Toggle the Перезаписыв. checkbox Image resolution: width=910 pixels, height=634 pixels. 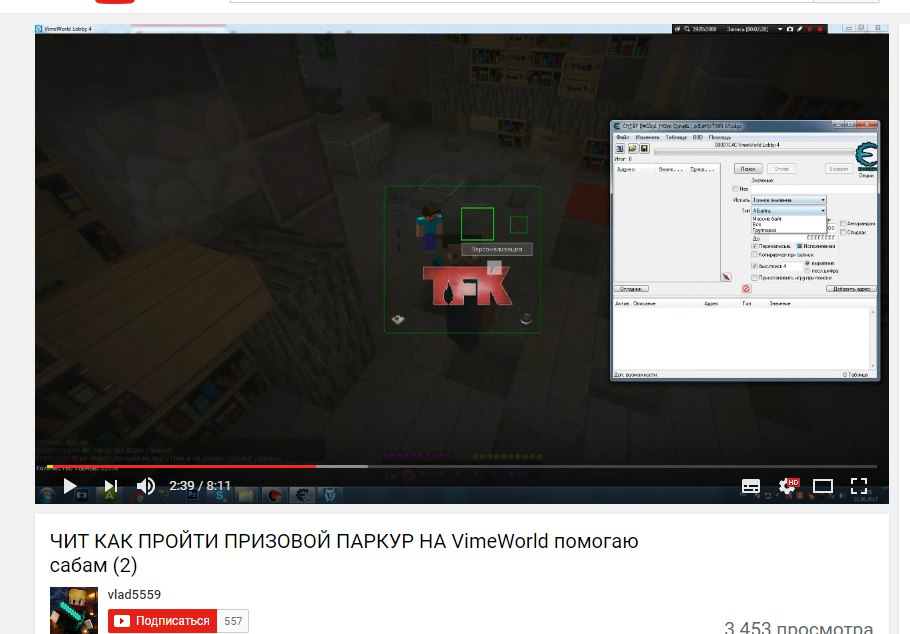tap(754, 246)
